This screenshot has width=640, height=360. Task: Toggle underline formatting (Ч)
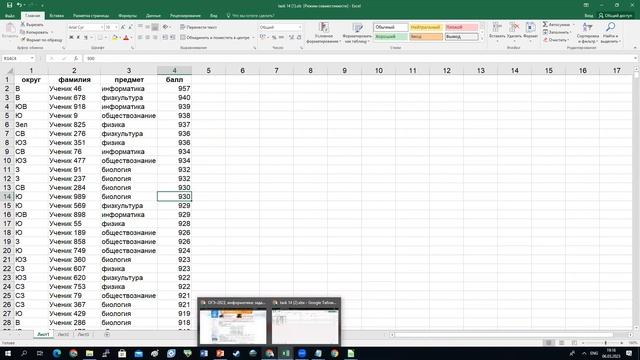coord(86,38)
